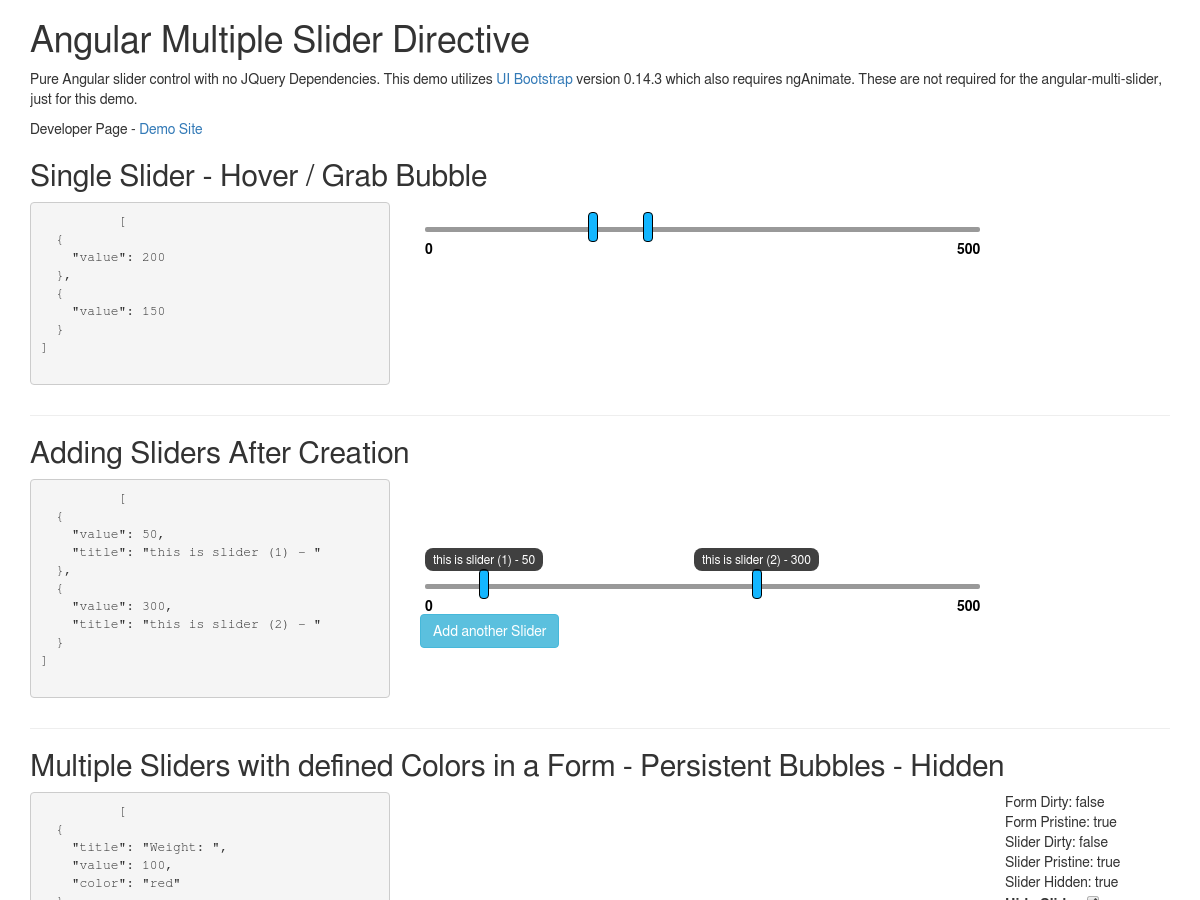This screenshot has width=1200, height=900.
Task: Click the first slider track between its handles
Action: pos(620,229)
